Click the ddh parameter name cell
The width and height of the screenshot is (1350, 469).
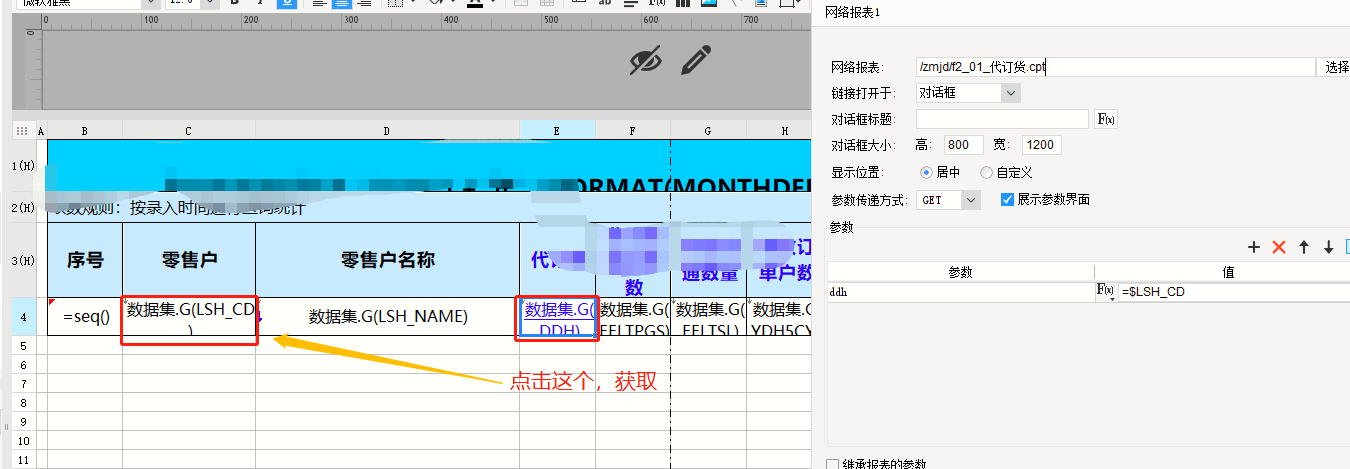click(960, 292)
